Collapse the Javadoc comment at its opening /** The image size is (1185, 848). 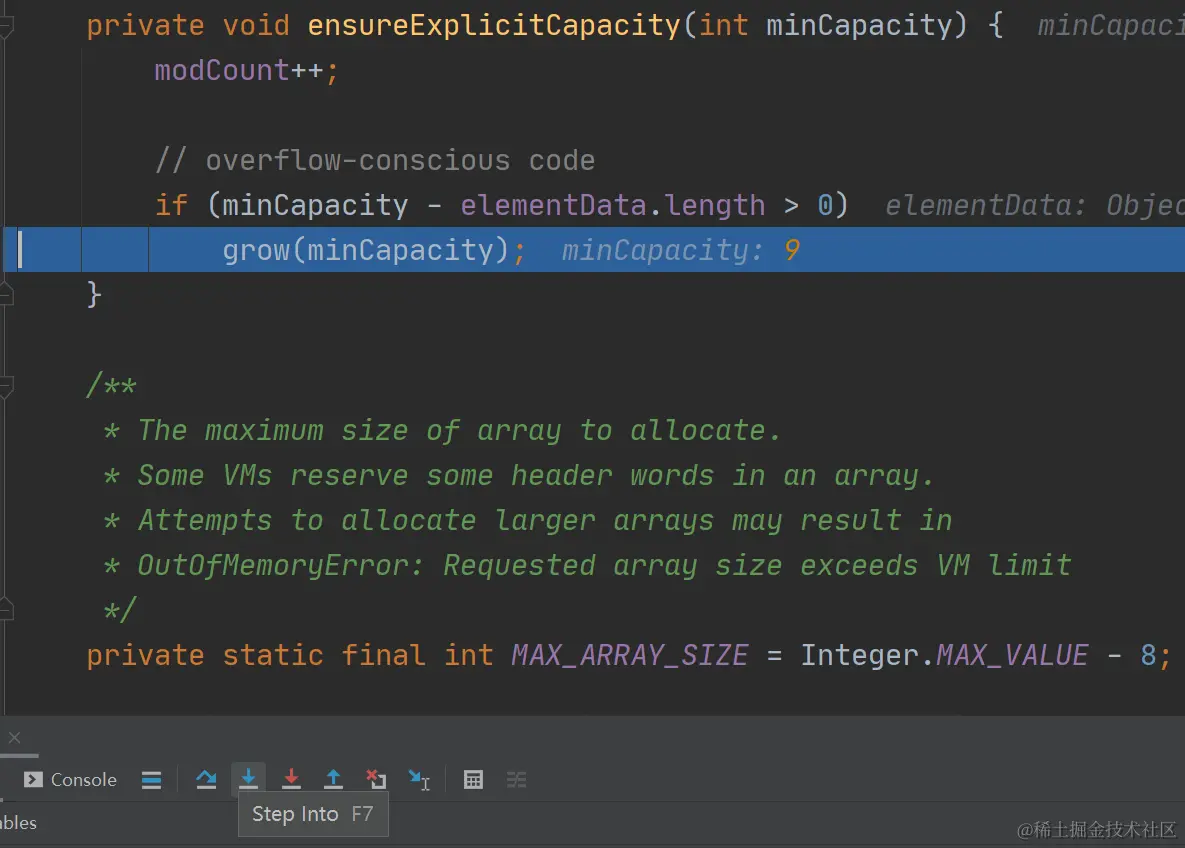pos(6,387)
